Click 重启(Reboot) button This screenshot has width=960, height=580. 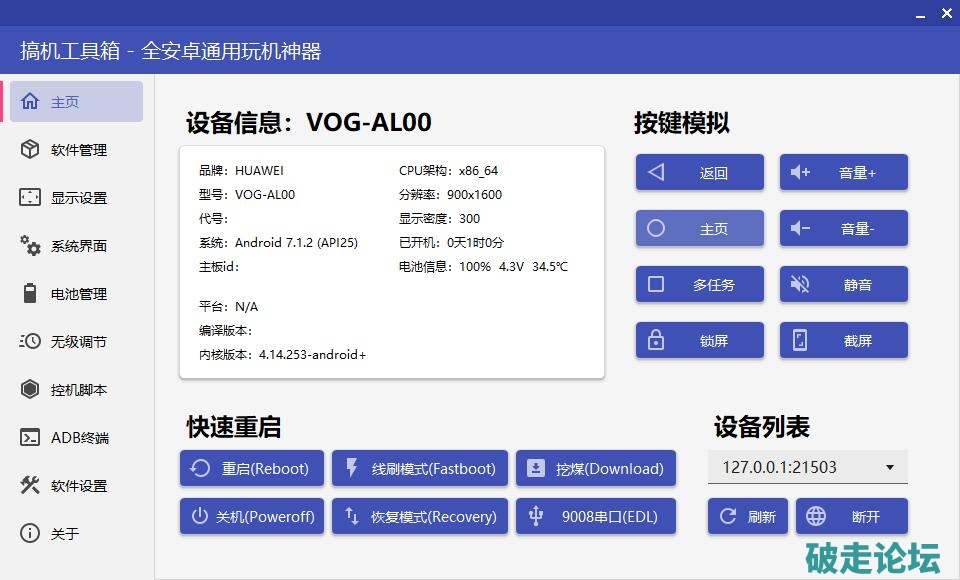pyautogui.click(x=252, y=468)
